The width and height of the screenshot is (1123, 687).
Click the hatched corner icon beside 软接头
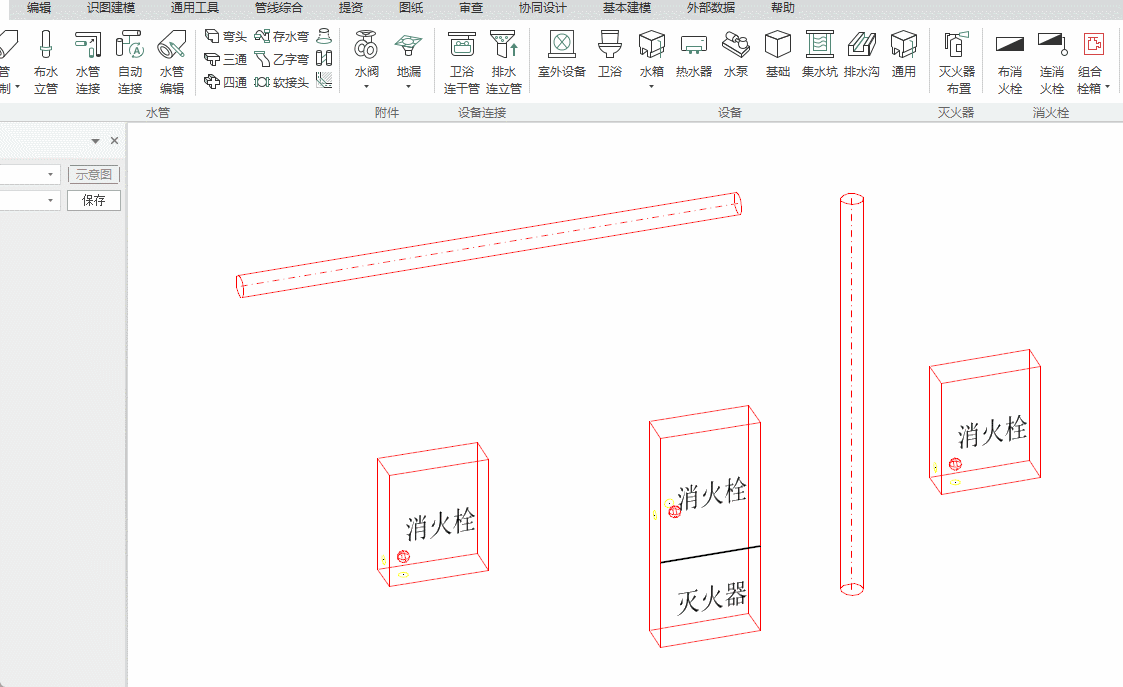coord(324,81)
